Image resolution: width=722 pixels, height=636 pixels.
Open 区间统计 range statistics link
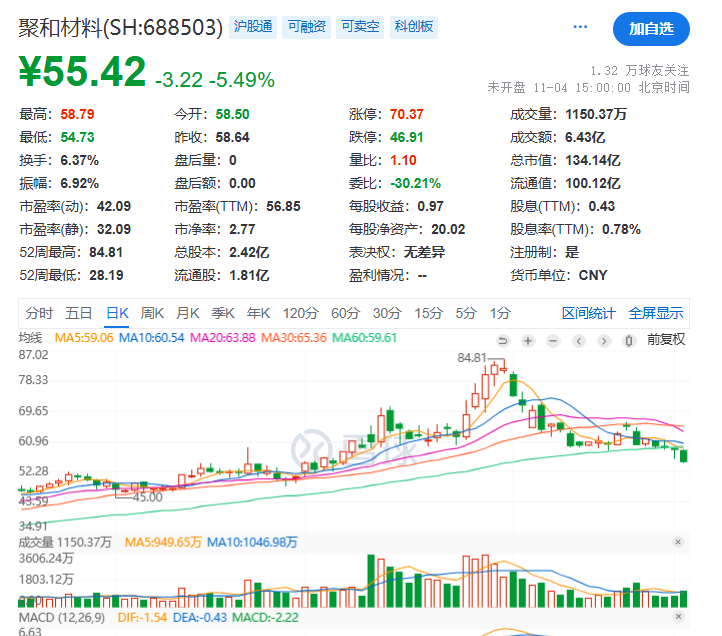tap(588, 313)
